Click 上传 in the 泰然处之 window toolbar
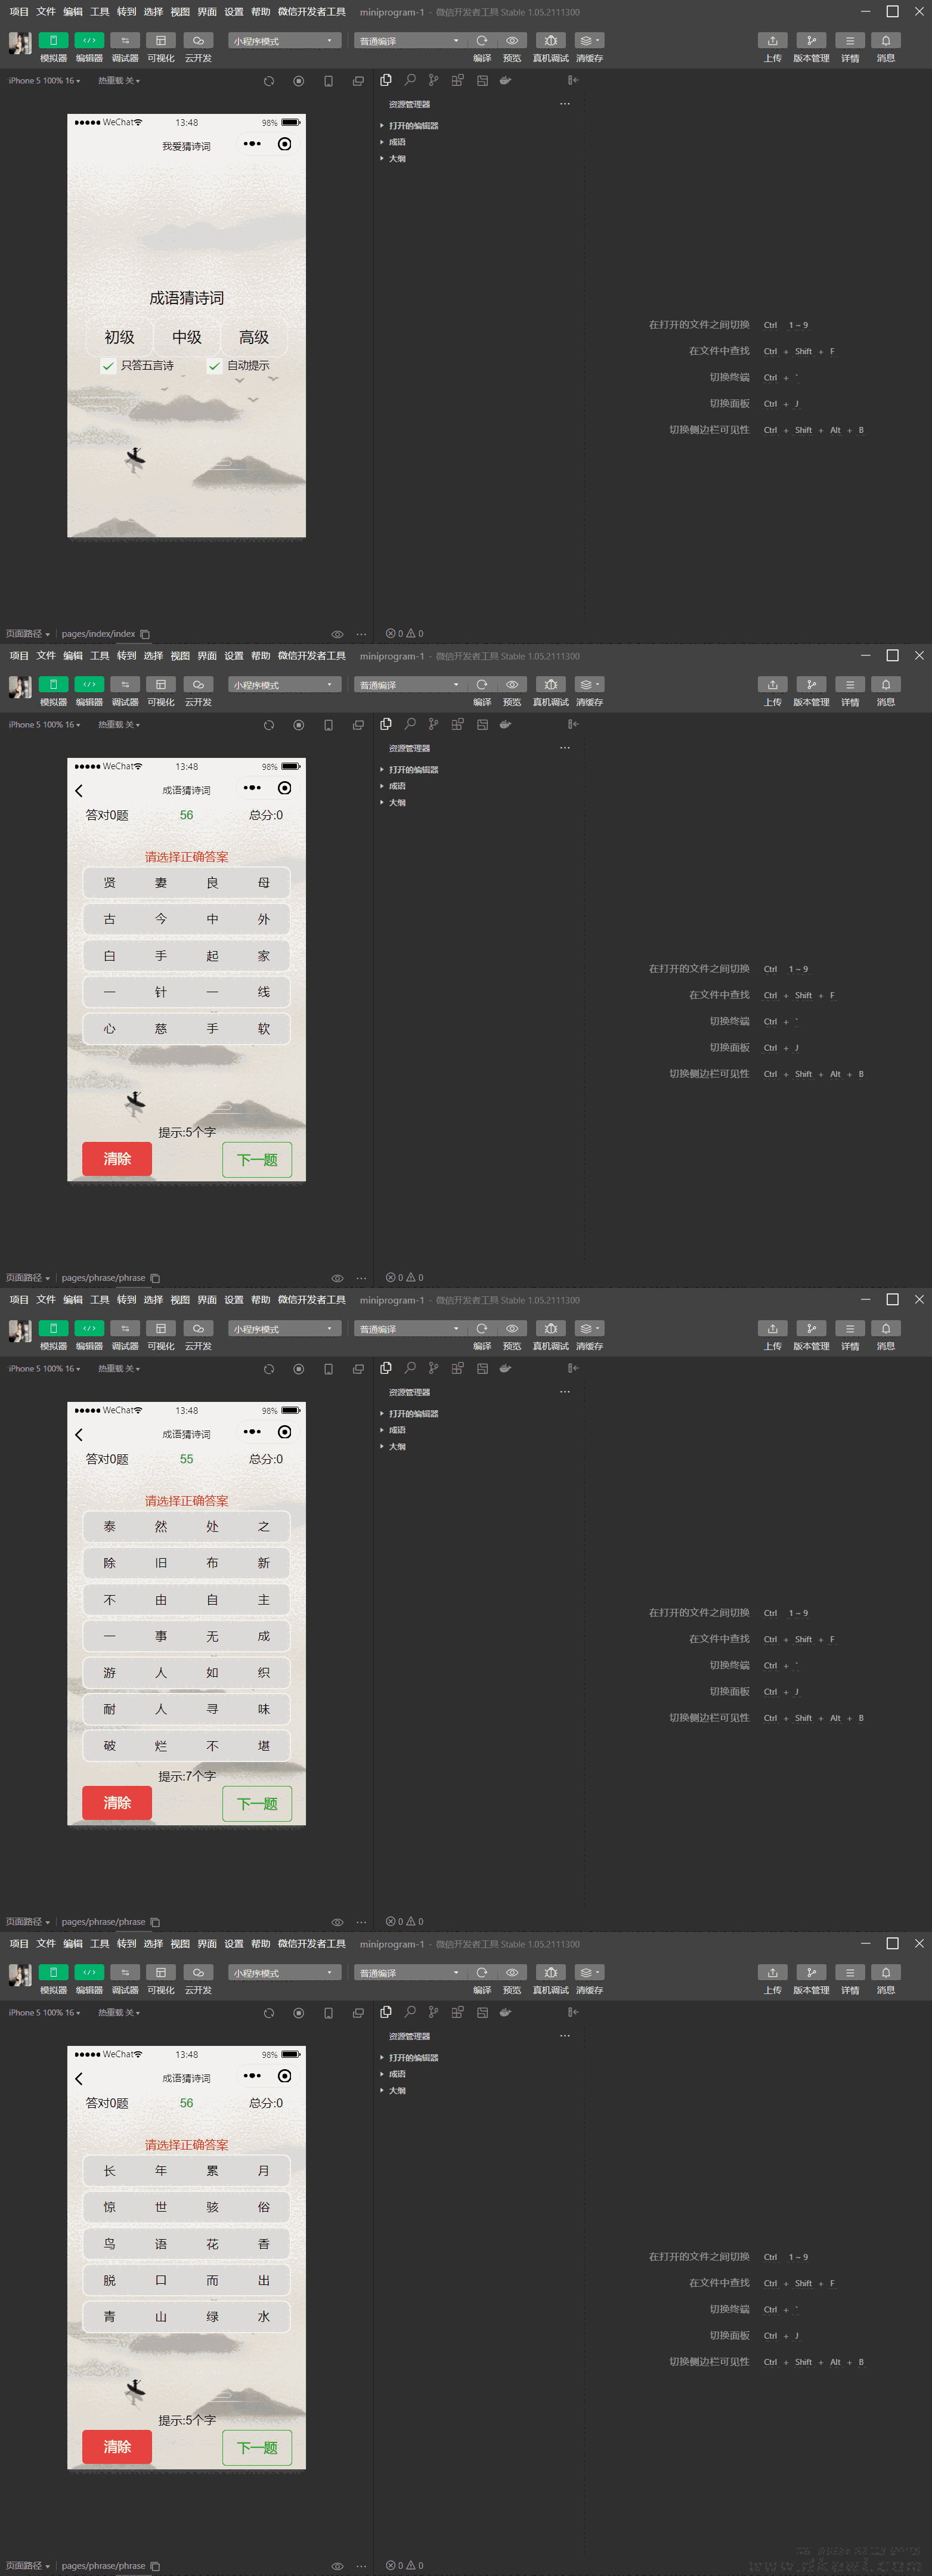Image resolution: width=932 pixels, height=2576 pixels. pyautogui.click(x=772, y=1329)
